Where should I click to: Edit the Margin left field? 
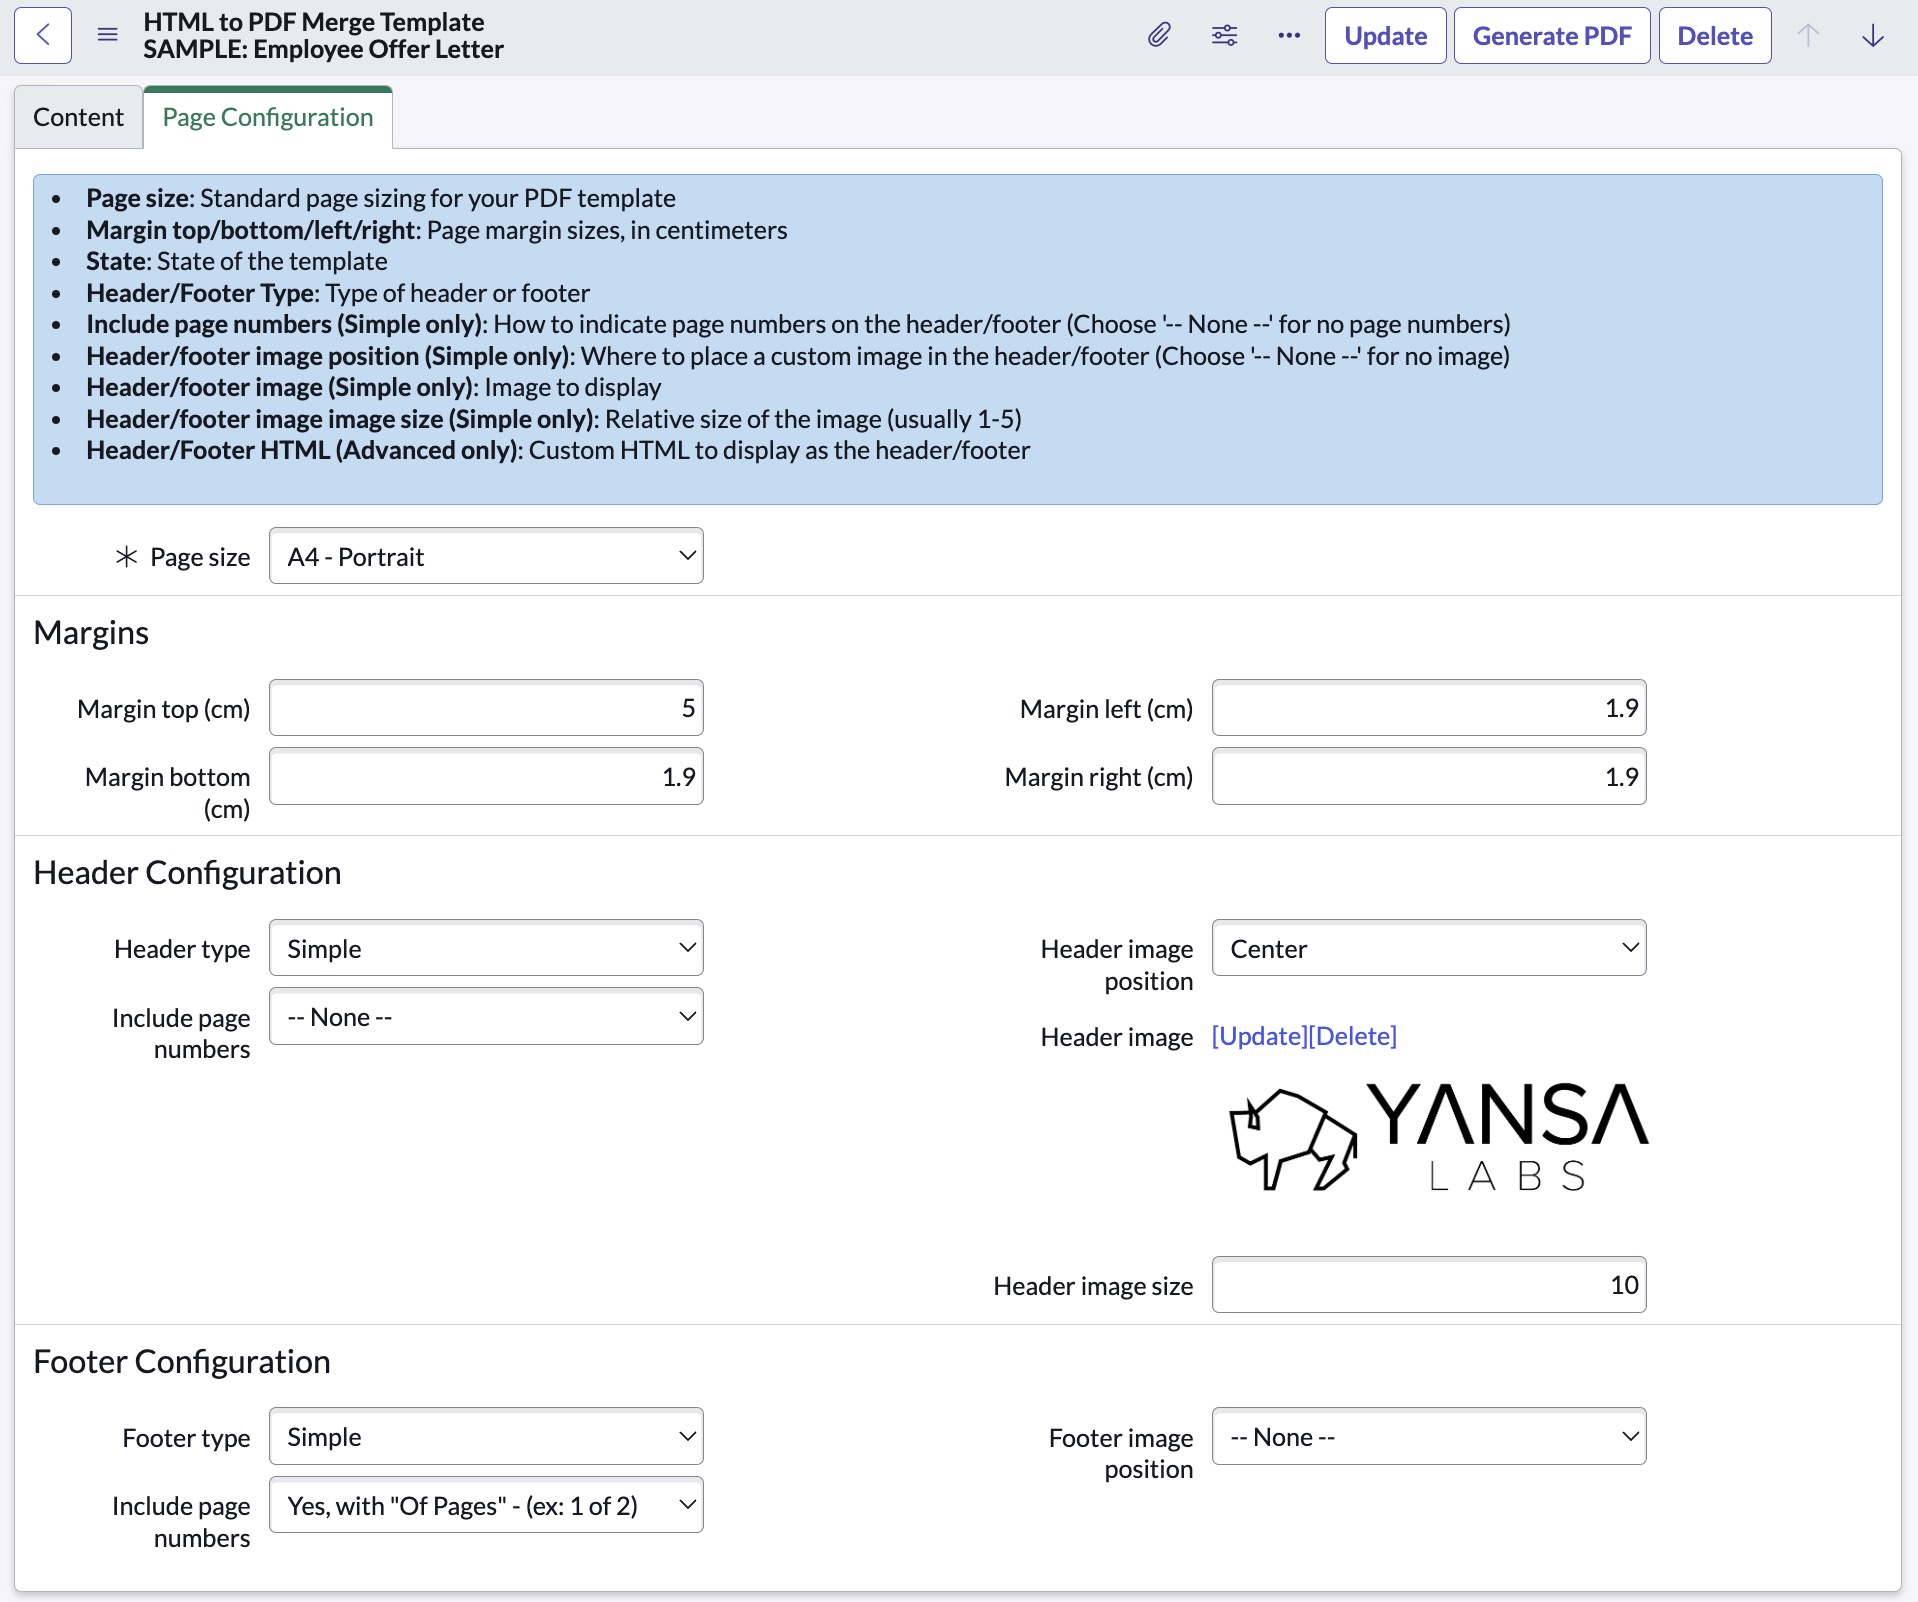point(1429,708)
